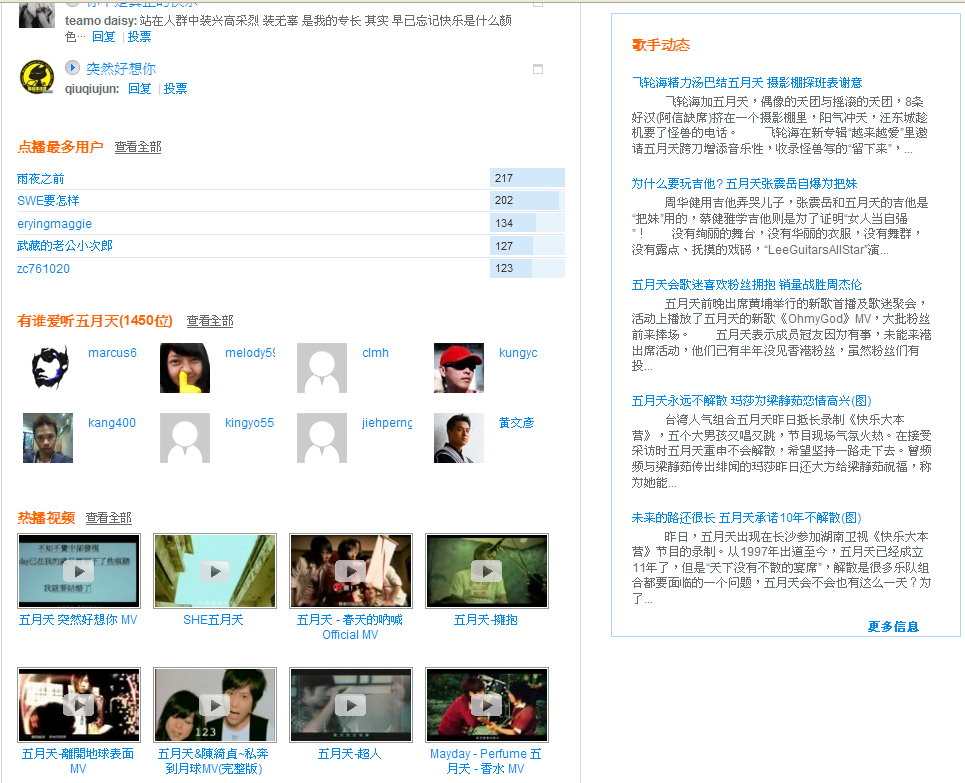
Task: Open teamo daisy's avatar image
Action: 37,14
